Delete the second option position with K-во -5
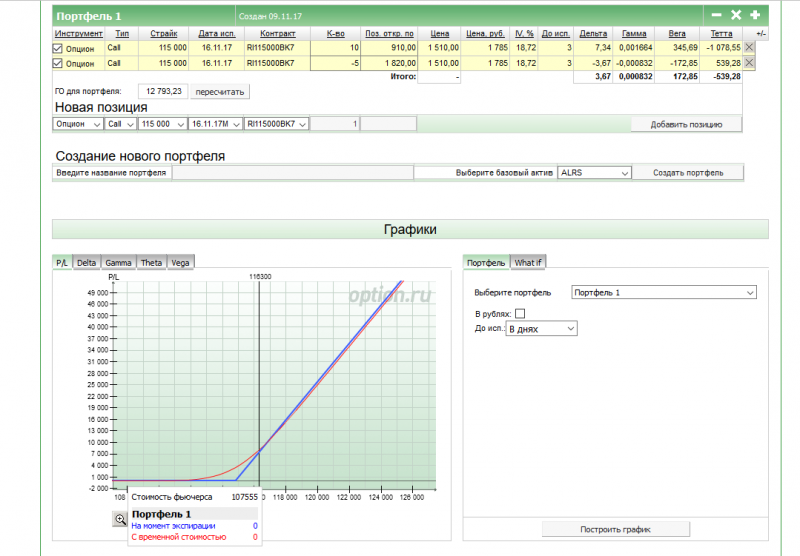 (749, 62)
